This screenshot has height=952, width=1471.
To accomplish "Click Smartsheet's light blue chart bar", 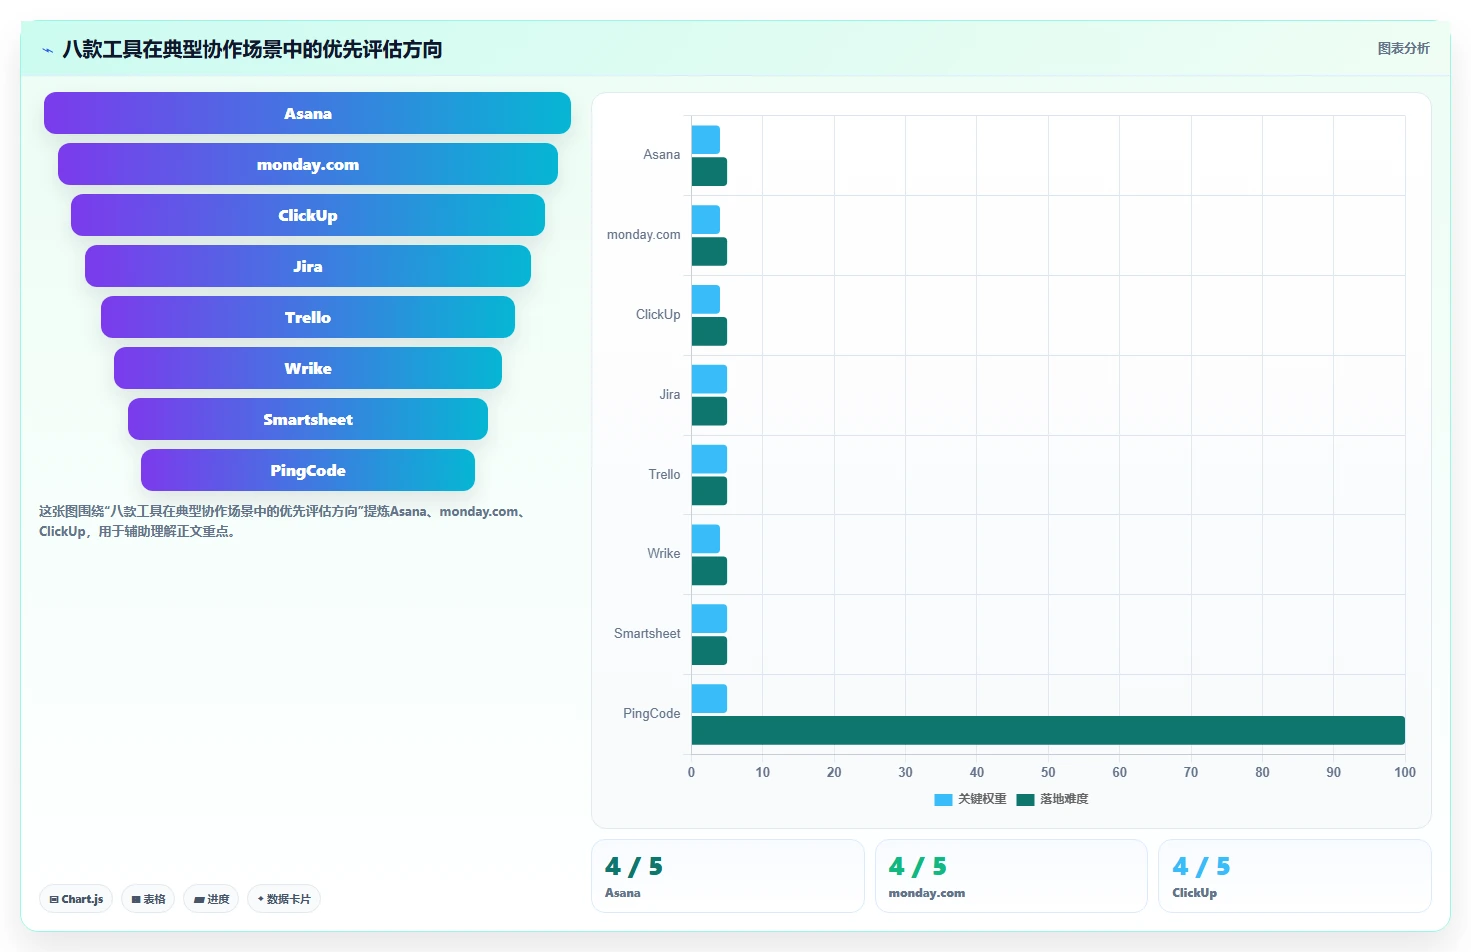I will pyautogui.click(x=709, y=619).
